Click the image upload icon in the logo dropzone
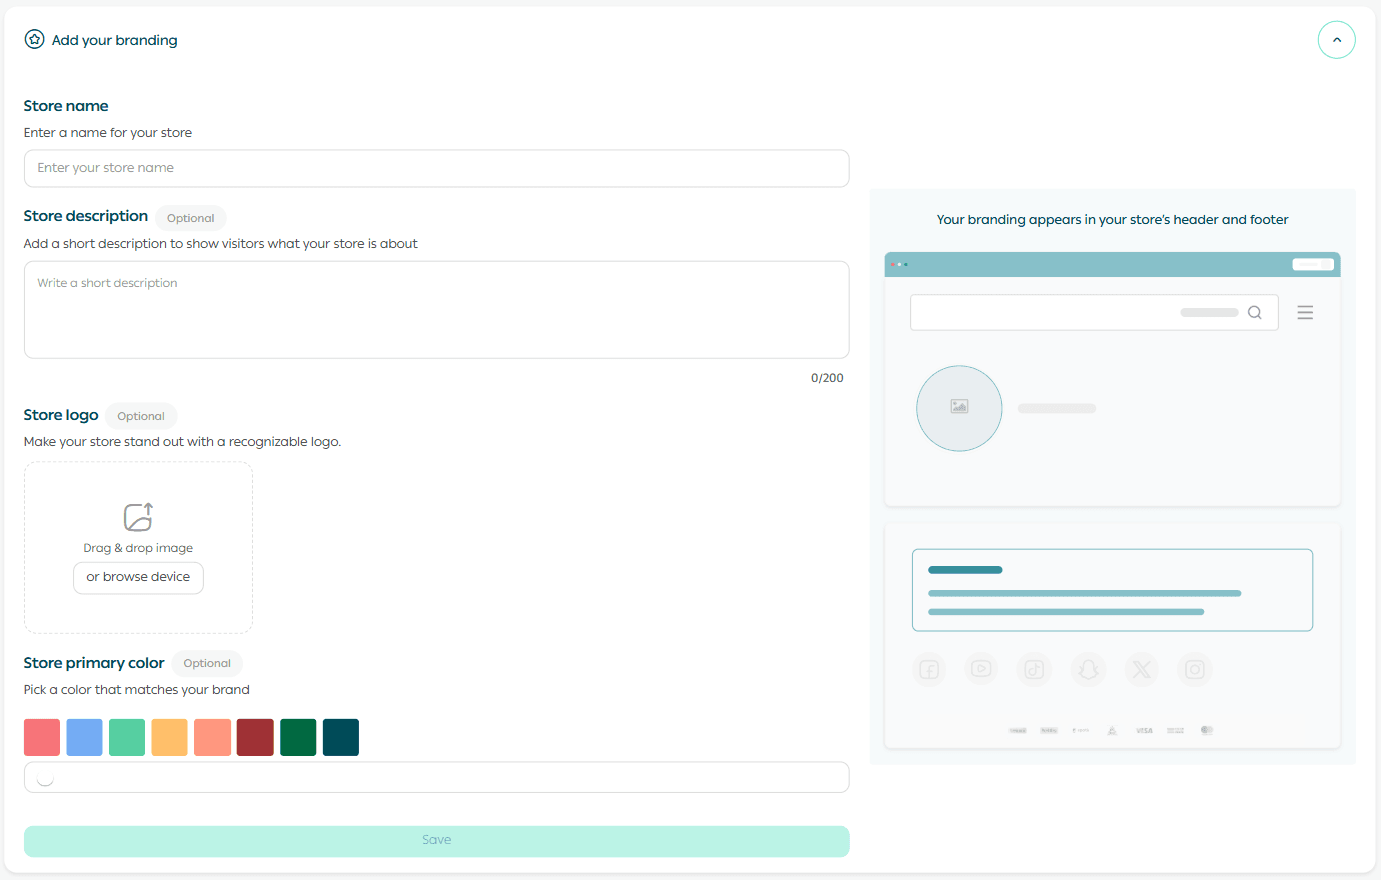 pos(138,517)
